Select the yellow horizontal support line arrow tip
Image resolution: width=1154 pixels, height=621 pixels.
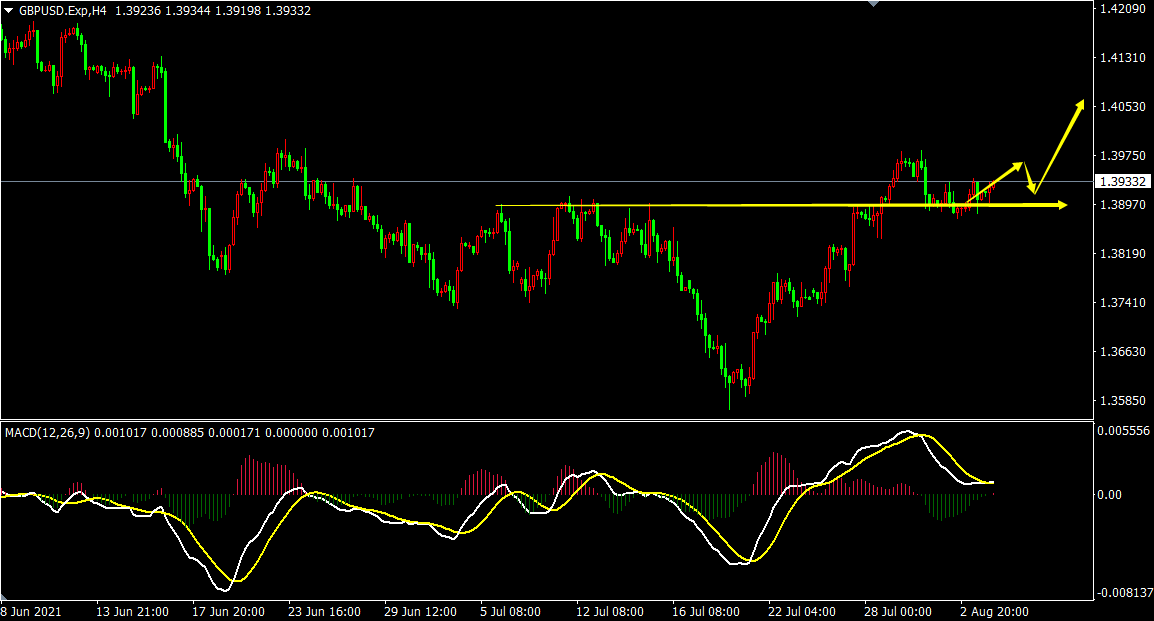click(x=1062, y=205)
